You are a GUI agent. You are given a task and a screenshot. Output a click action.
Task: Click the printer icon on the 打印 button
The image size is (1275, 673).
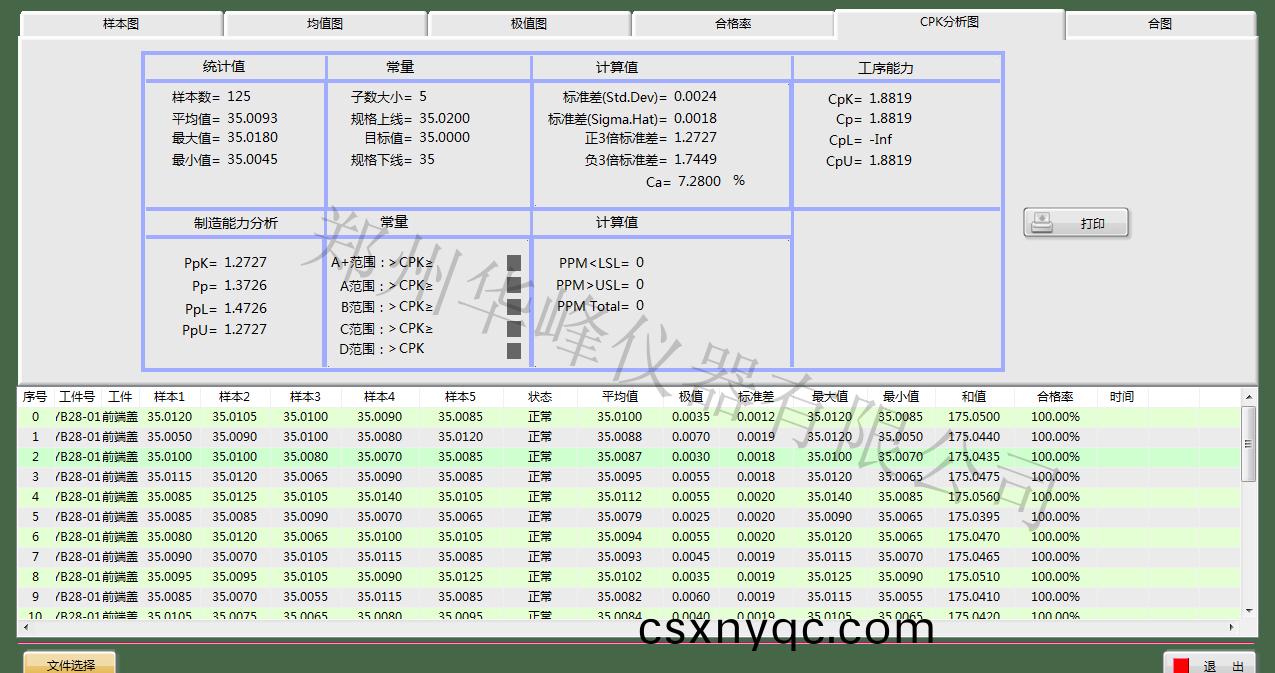[1042, 223]
